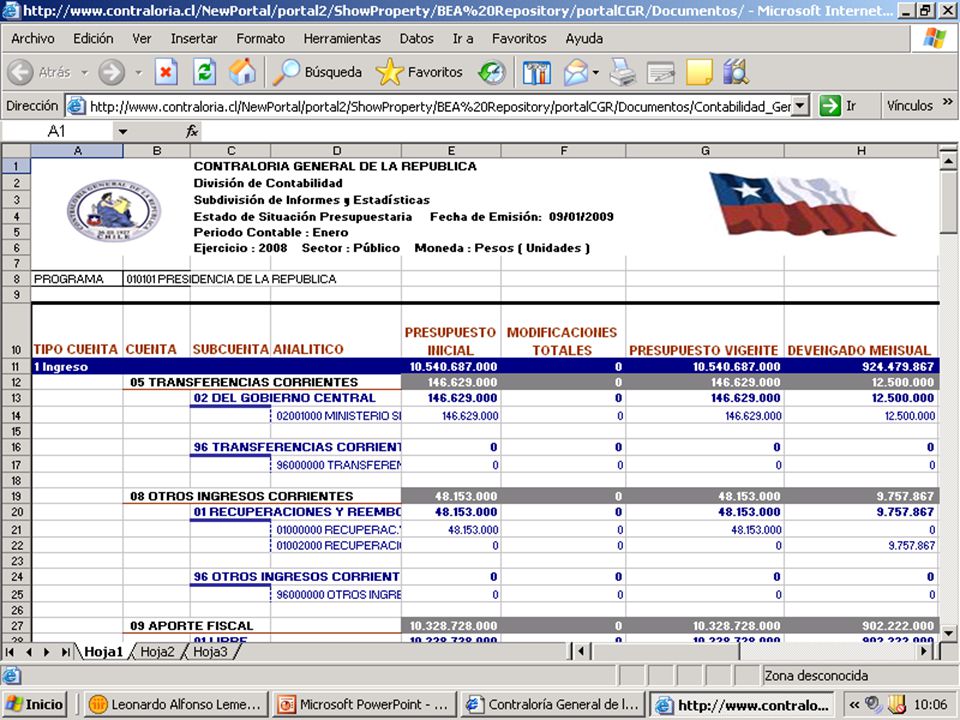960x720 pixels.
Task: Click the Back (Atrás) arrow icon
Action: tap(21, 72)
